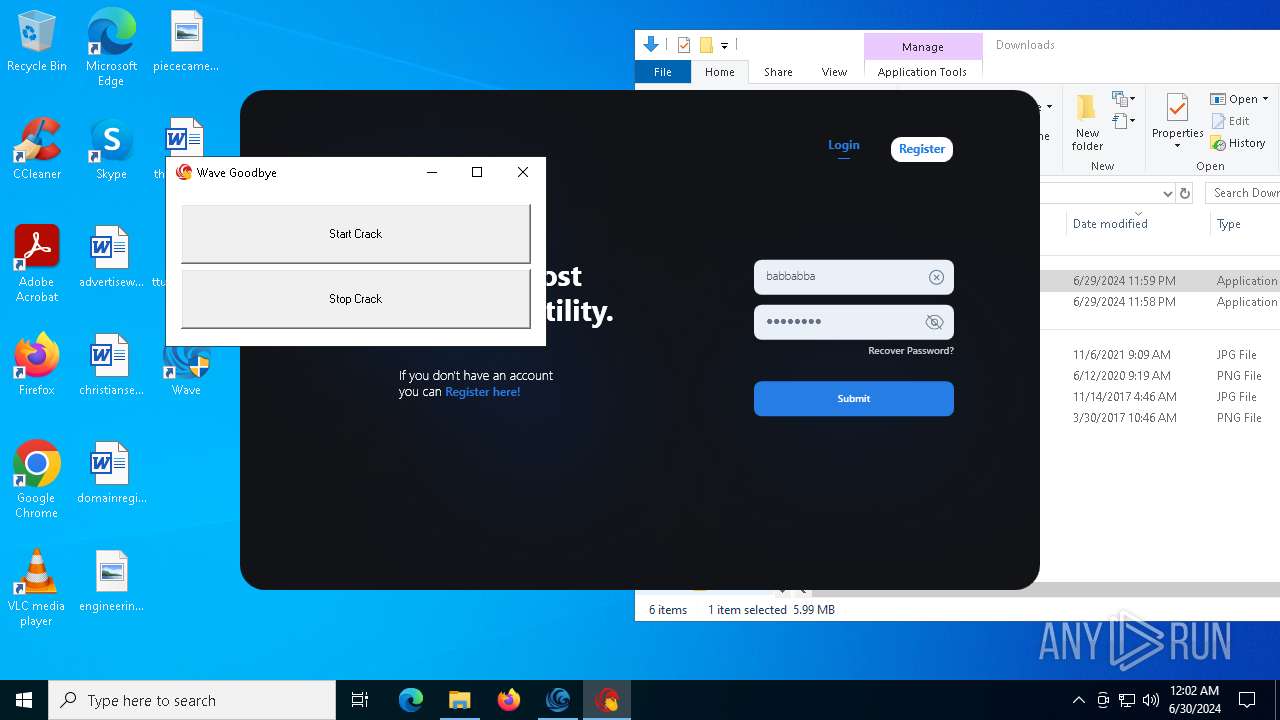Submit the Wave login form
1280x720 pixels.
854,398
